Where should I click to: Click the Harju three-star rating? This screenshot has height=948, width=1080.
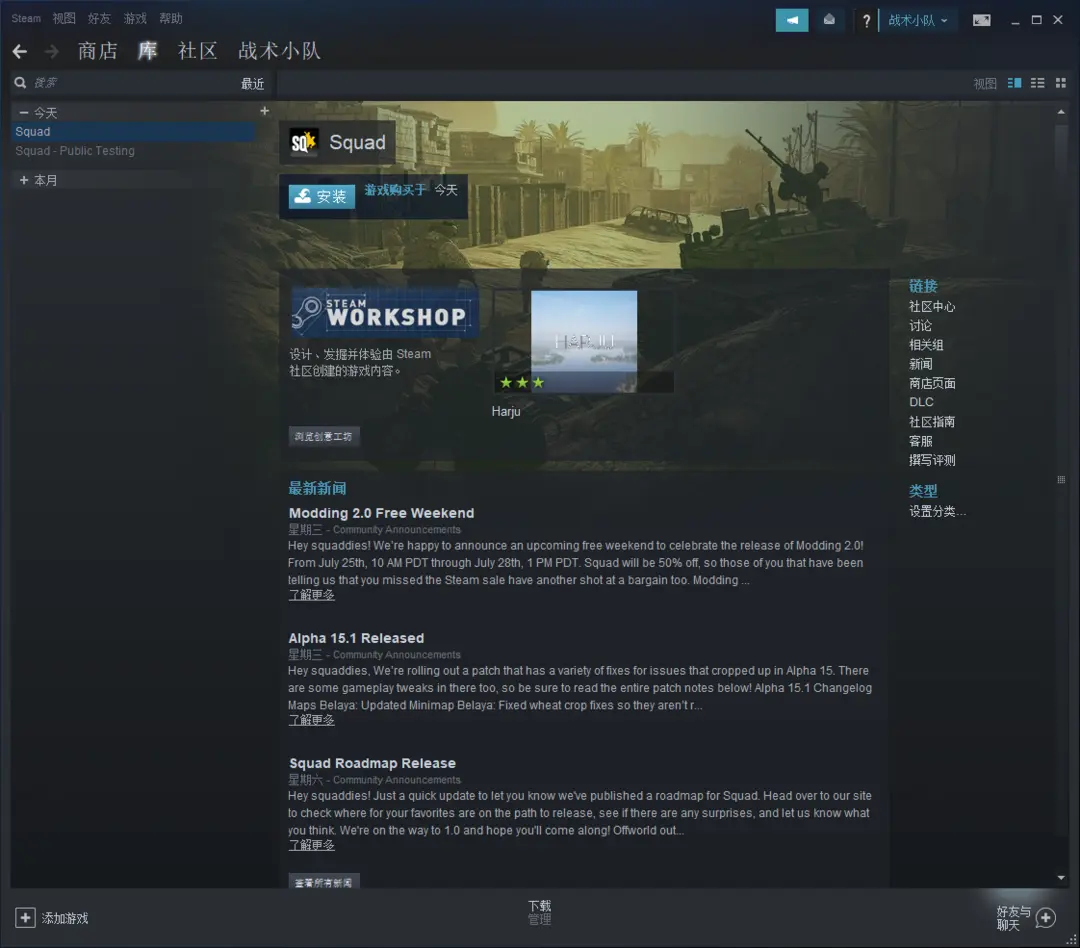[521, 382]
